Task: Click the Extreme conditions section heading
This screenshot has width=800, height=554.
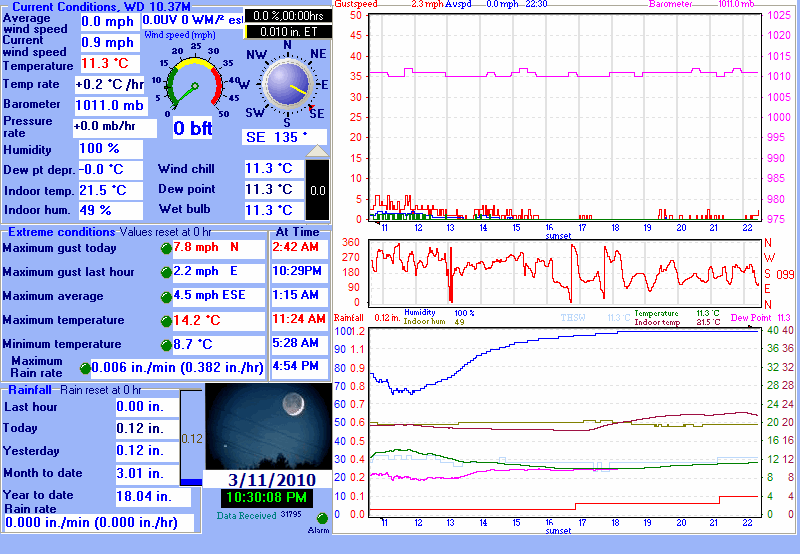Action: 62,232
